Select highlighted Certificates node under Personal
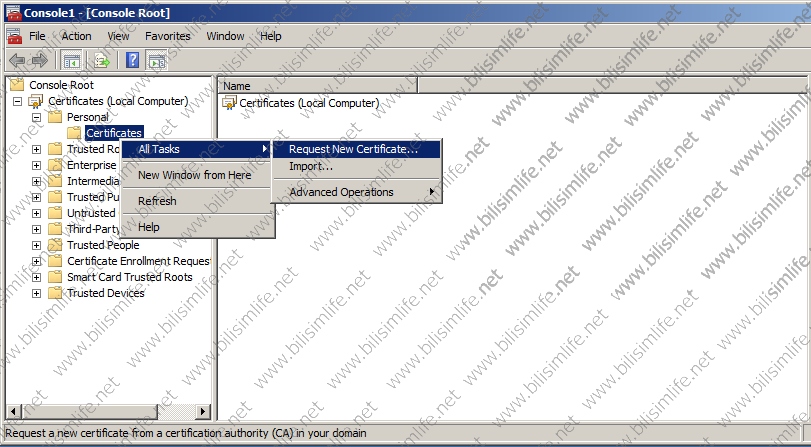 (114, 133)
